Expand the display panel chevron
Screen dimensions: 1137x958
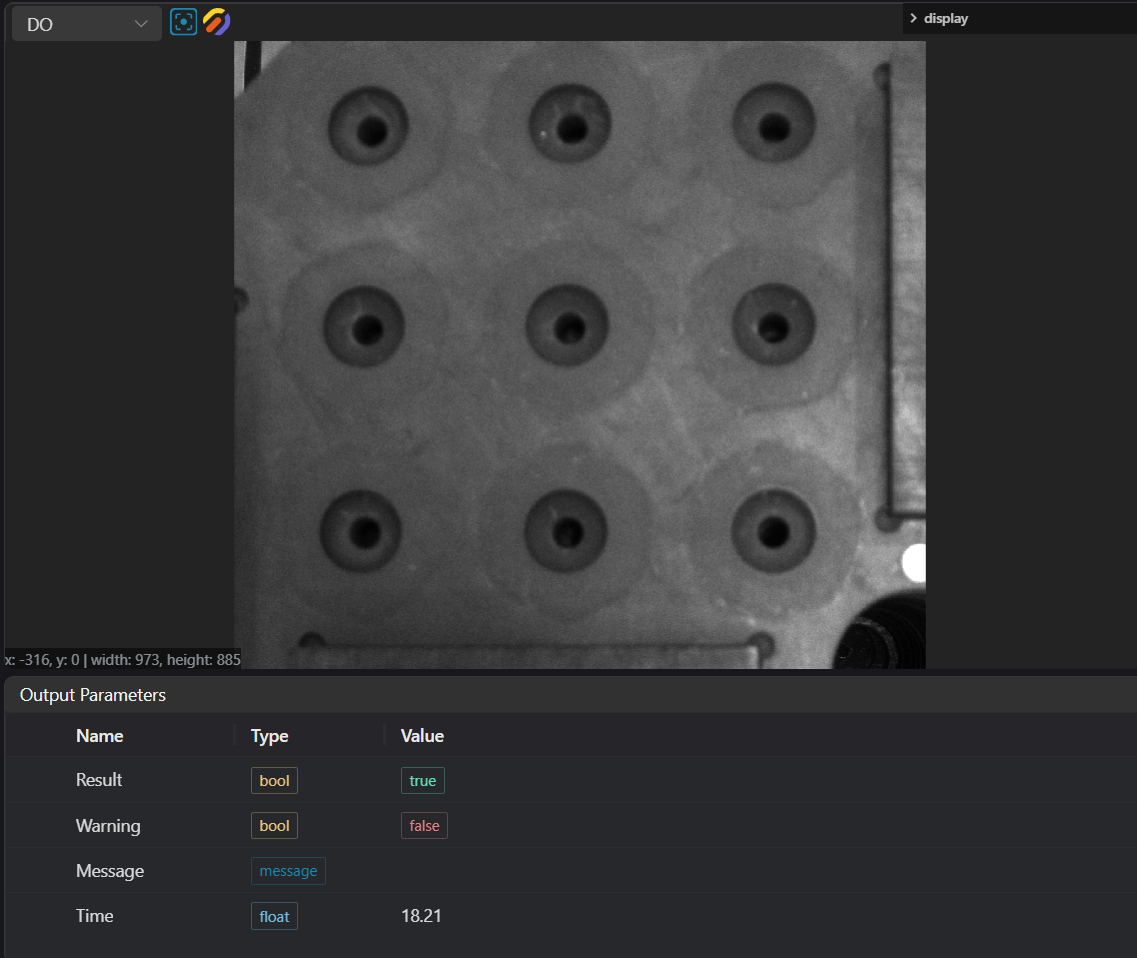913,18
